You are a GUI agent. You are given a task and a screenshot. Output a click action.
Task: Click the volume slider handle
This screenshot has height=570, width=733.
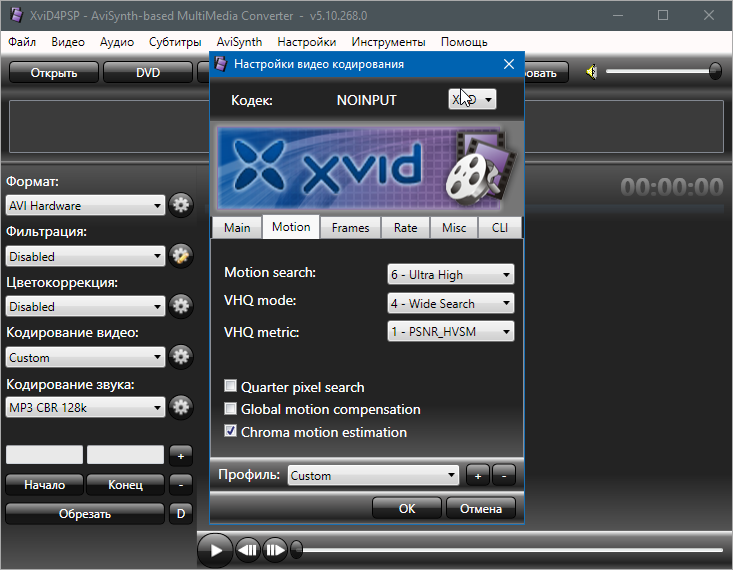(x=715, y=71)
